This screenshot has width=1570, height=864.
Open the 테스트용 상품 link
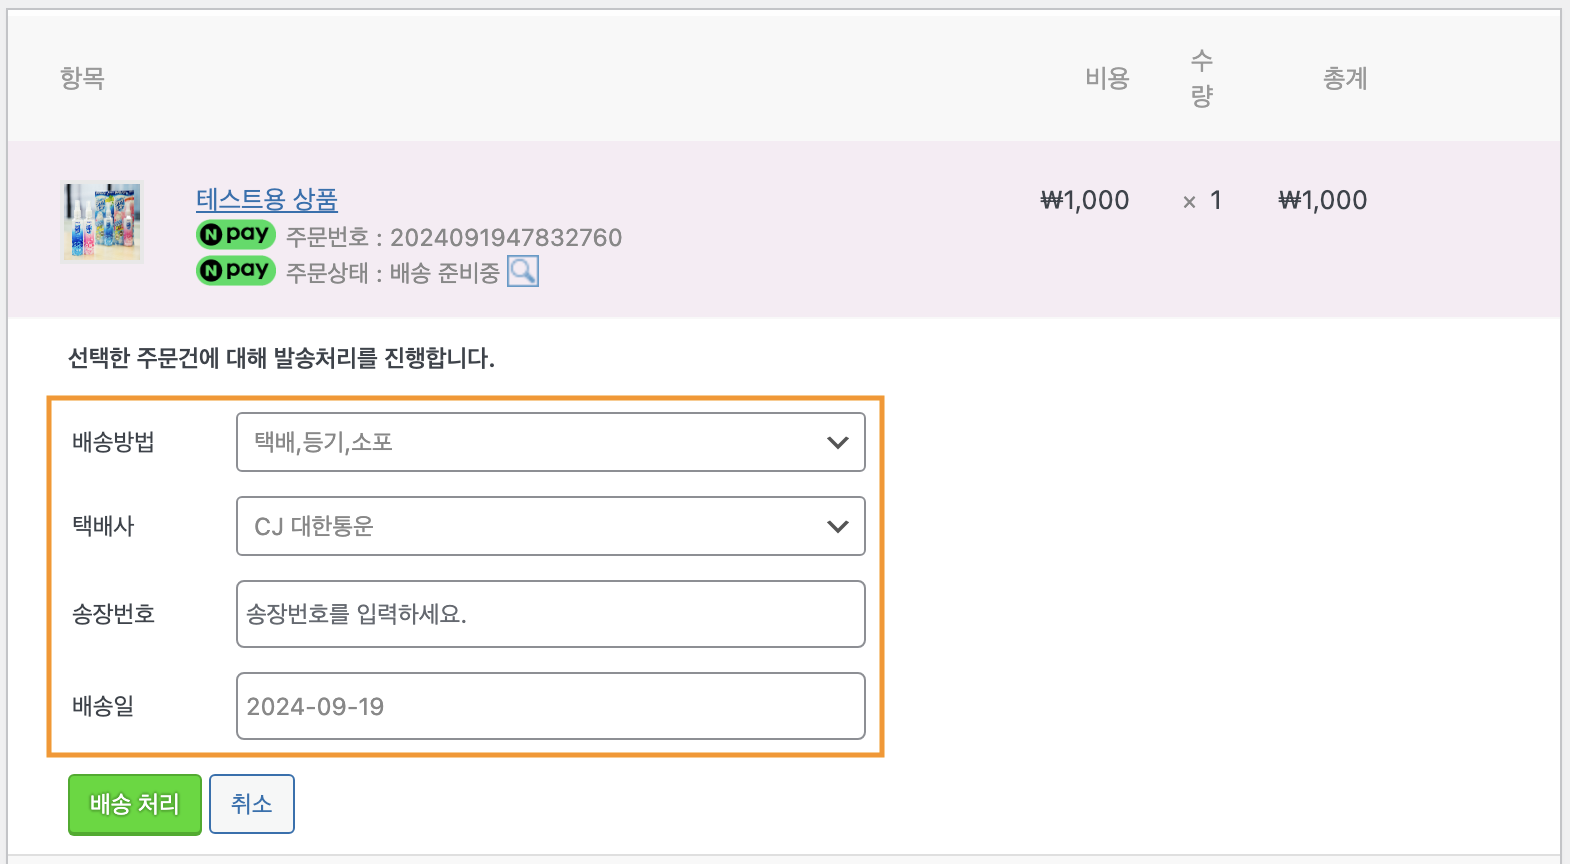[267, 200]
